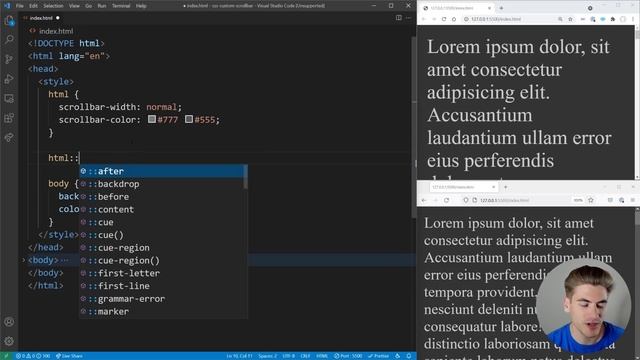Open #777 color picker swatch
The height and width of the screenshot is (360, 640).
click(152, 119)
